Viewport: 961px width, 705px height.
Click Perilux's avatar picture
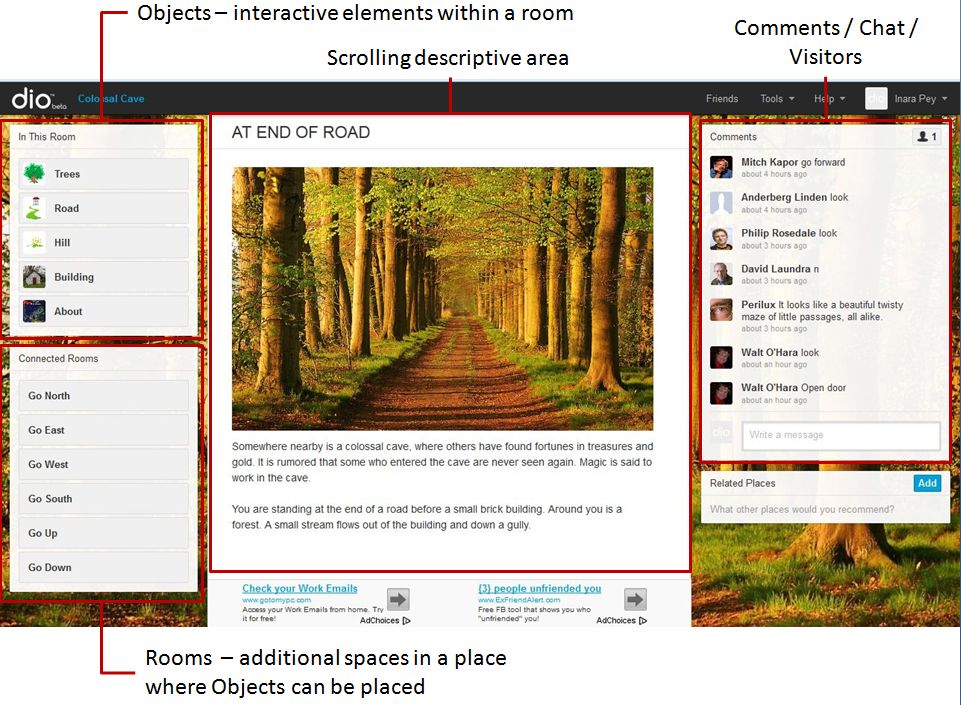click(x=721, y=310)
